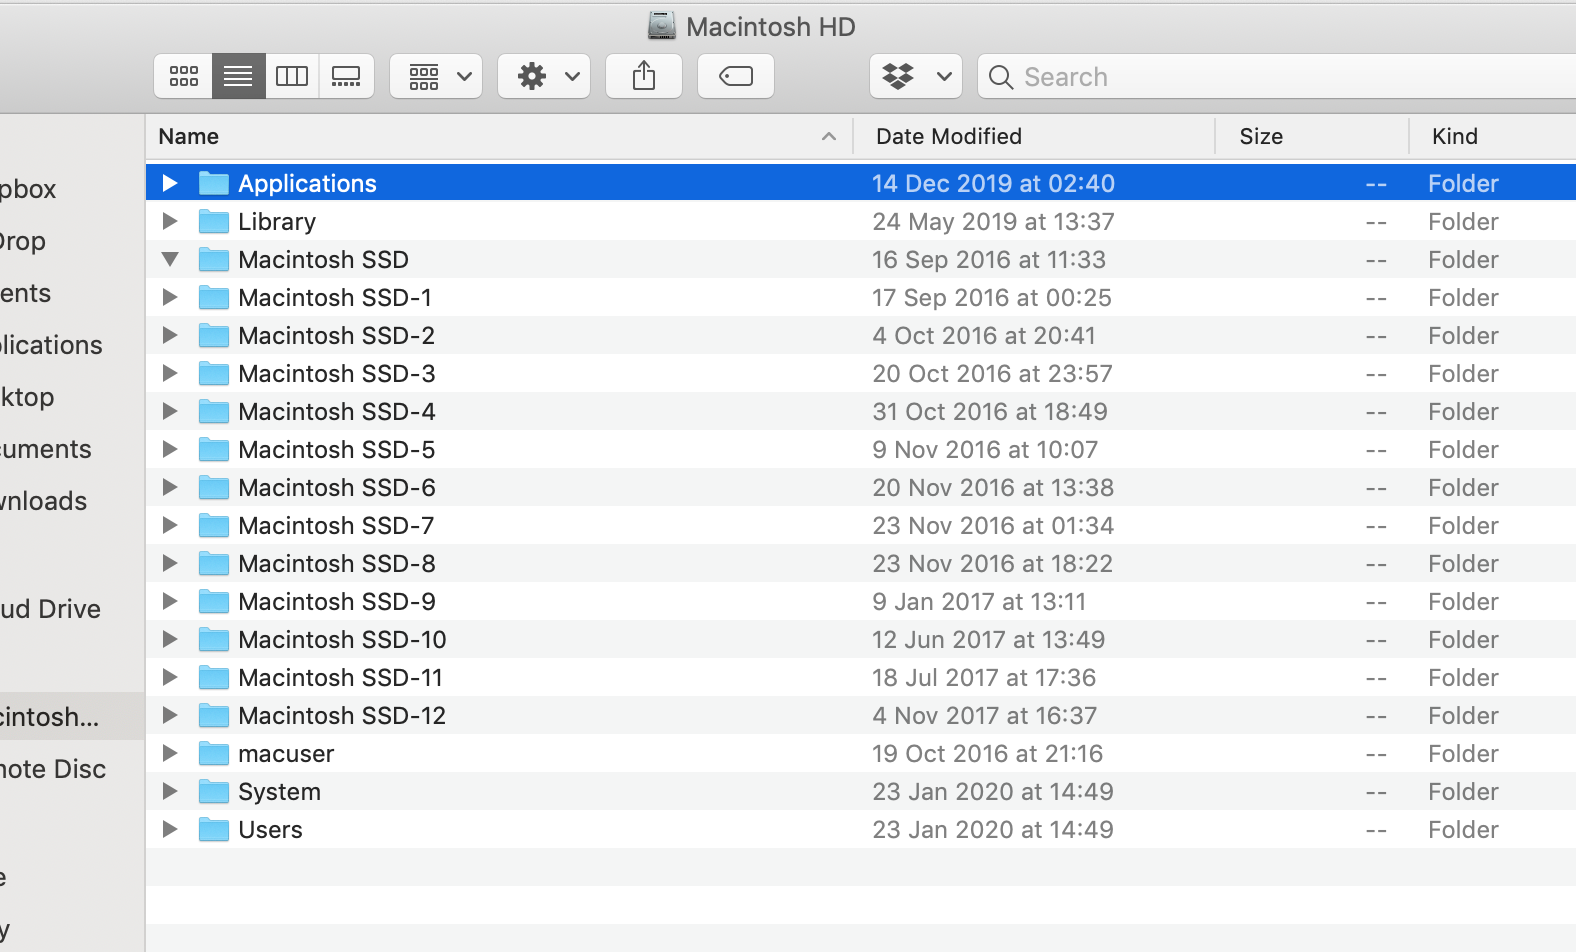Image resolution: width=1576 pixels, height=952 pixels.
Task: Open the group-by arrange dropdown
Action: [x=436, y=76]
